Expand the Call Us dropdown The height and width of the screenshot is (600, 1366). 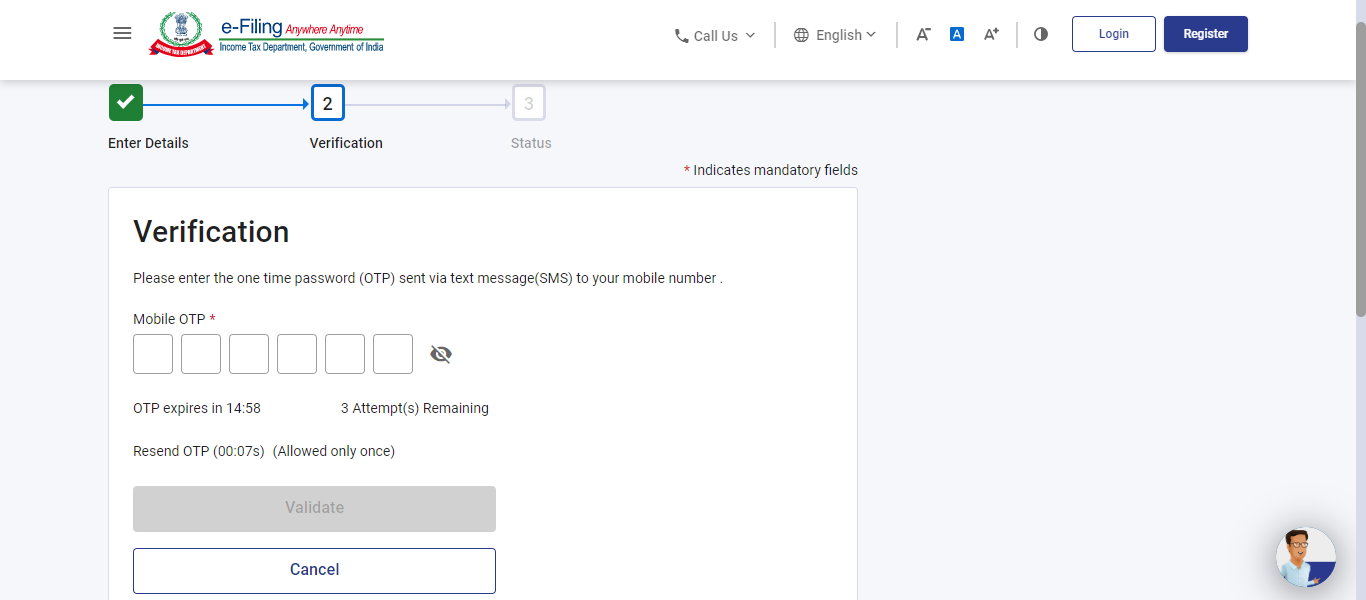[x=715, y=35]
